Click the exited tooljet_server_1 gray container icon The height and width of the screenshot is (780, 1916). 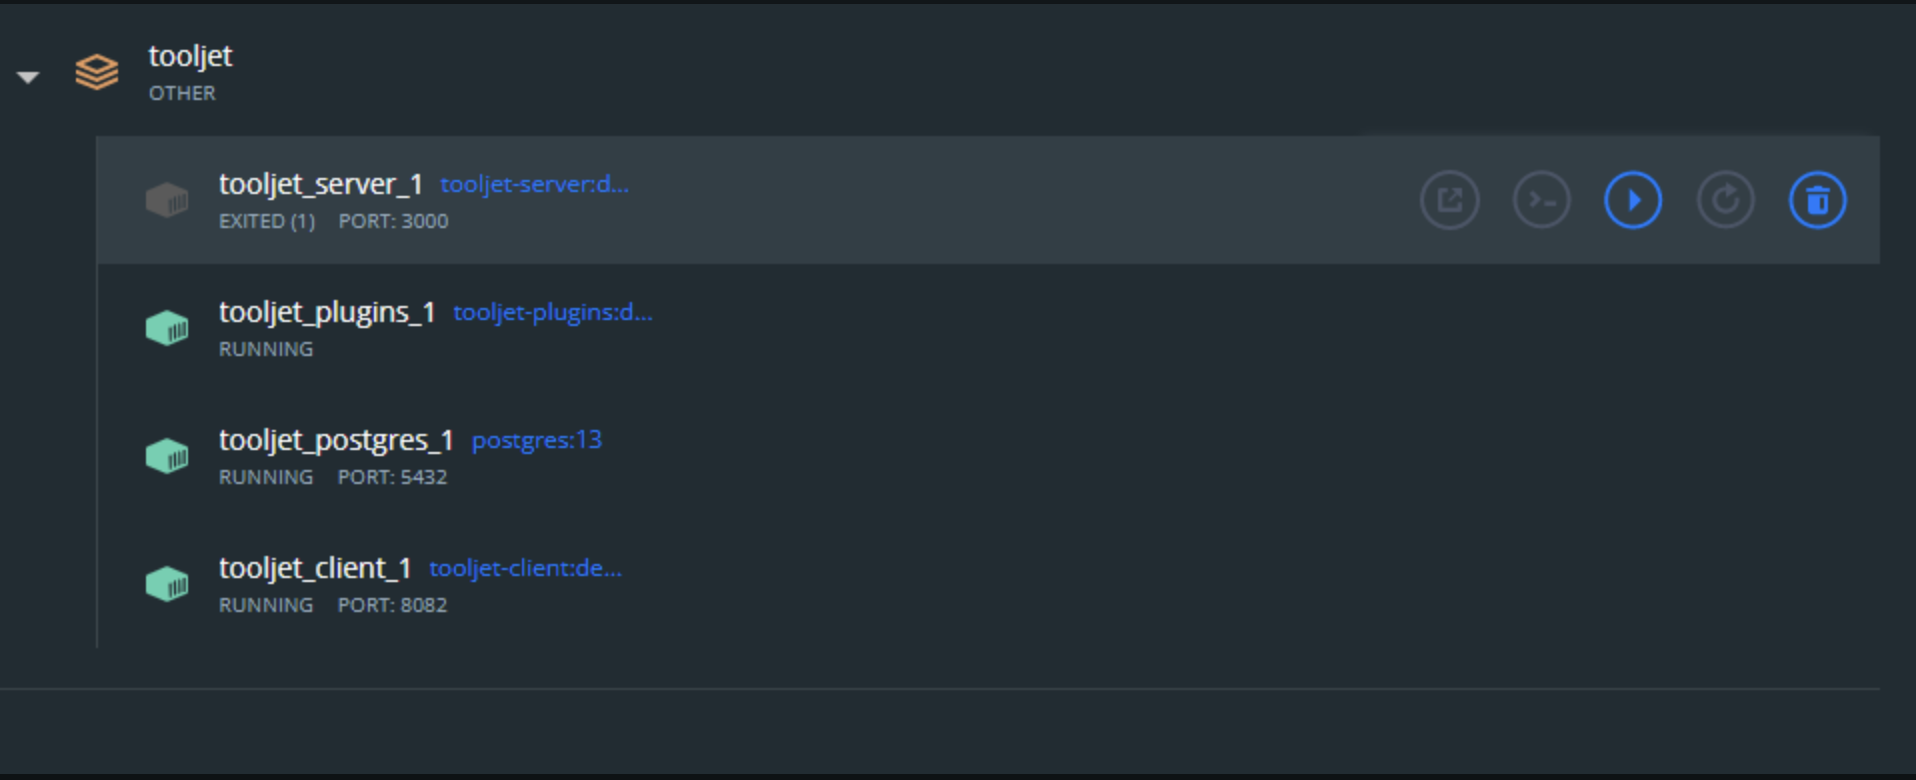pyautogui.click(x=168, y=199)
